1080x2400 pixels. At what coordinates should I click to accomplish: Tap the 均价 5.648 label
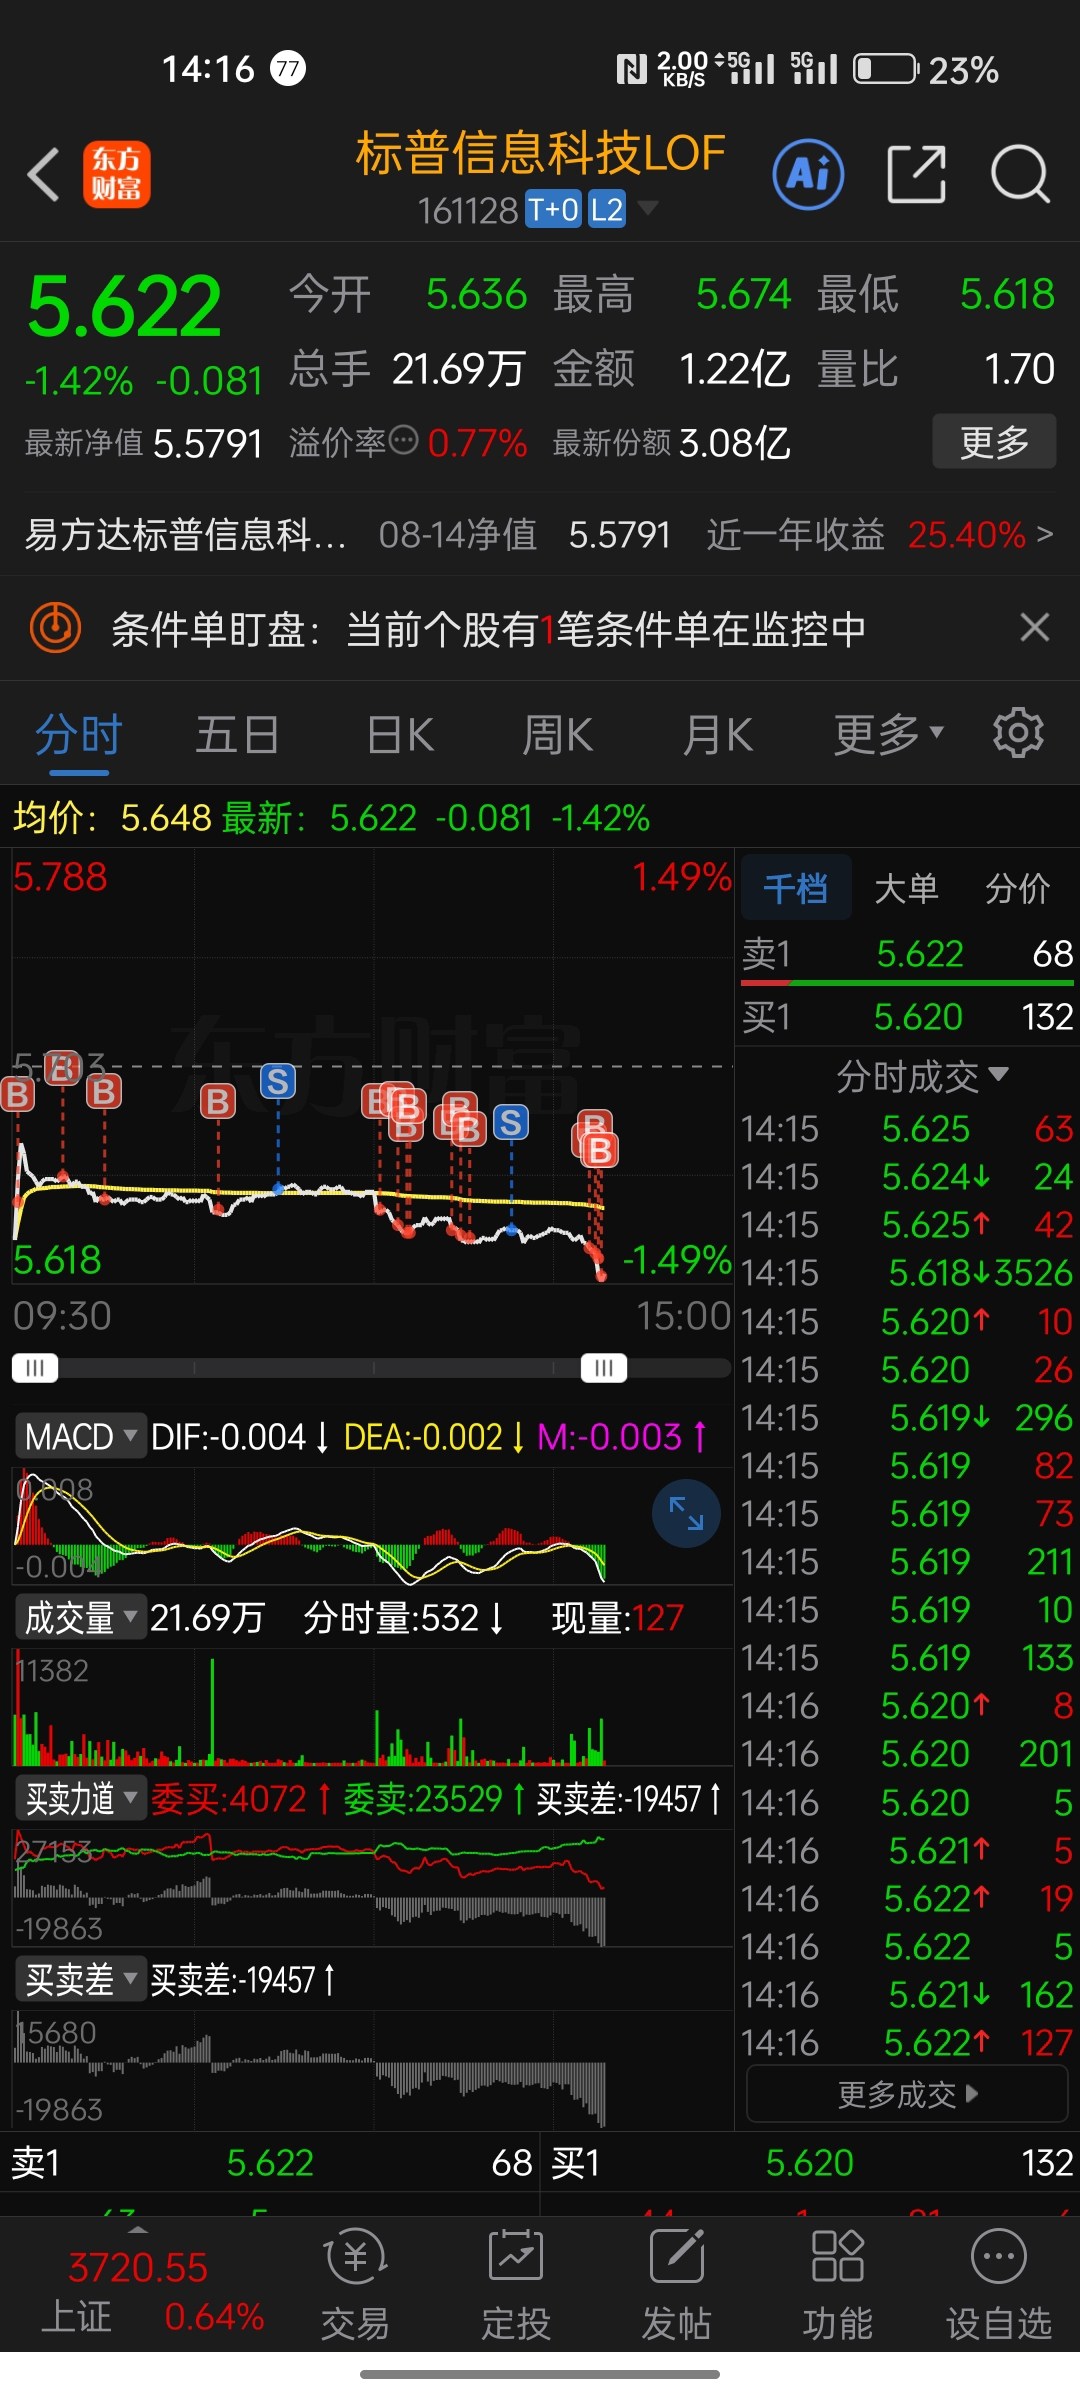tap(111, 818)
